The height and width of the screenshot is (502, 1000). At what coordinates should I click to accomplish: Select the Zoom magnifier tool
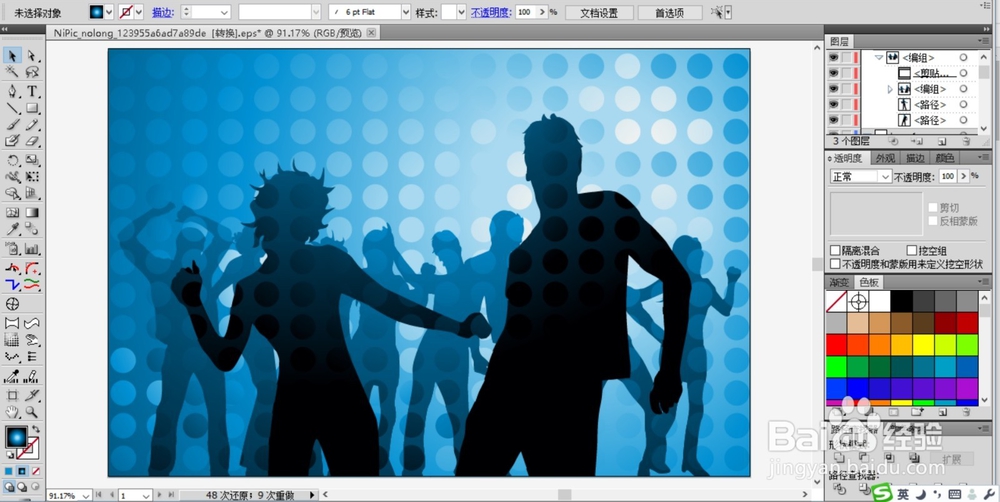pyautogui.click(x=32, y=412)
